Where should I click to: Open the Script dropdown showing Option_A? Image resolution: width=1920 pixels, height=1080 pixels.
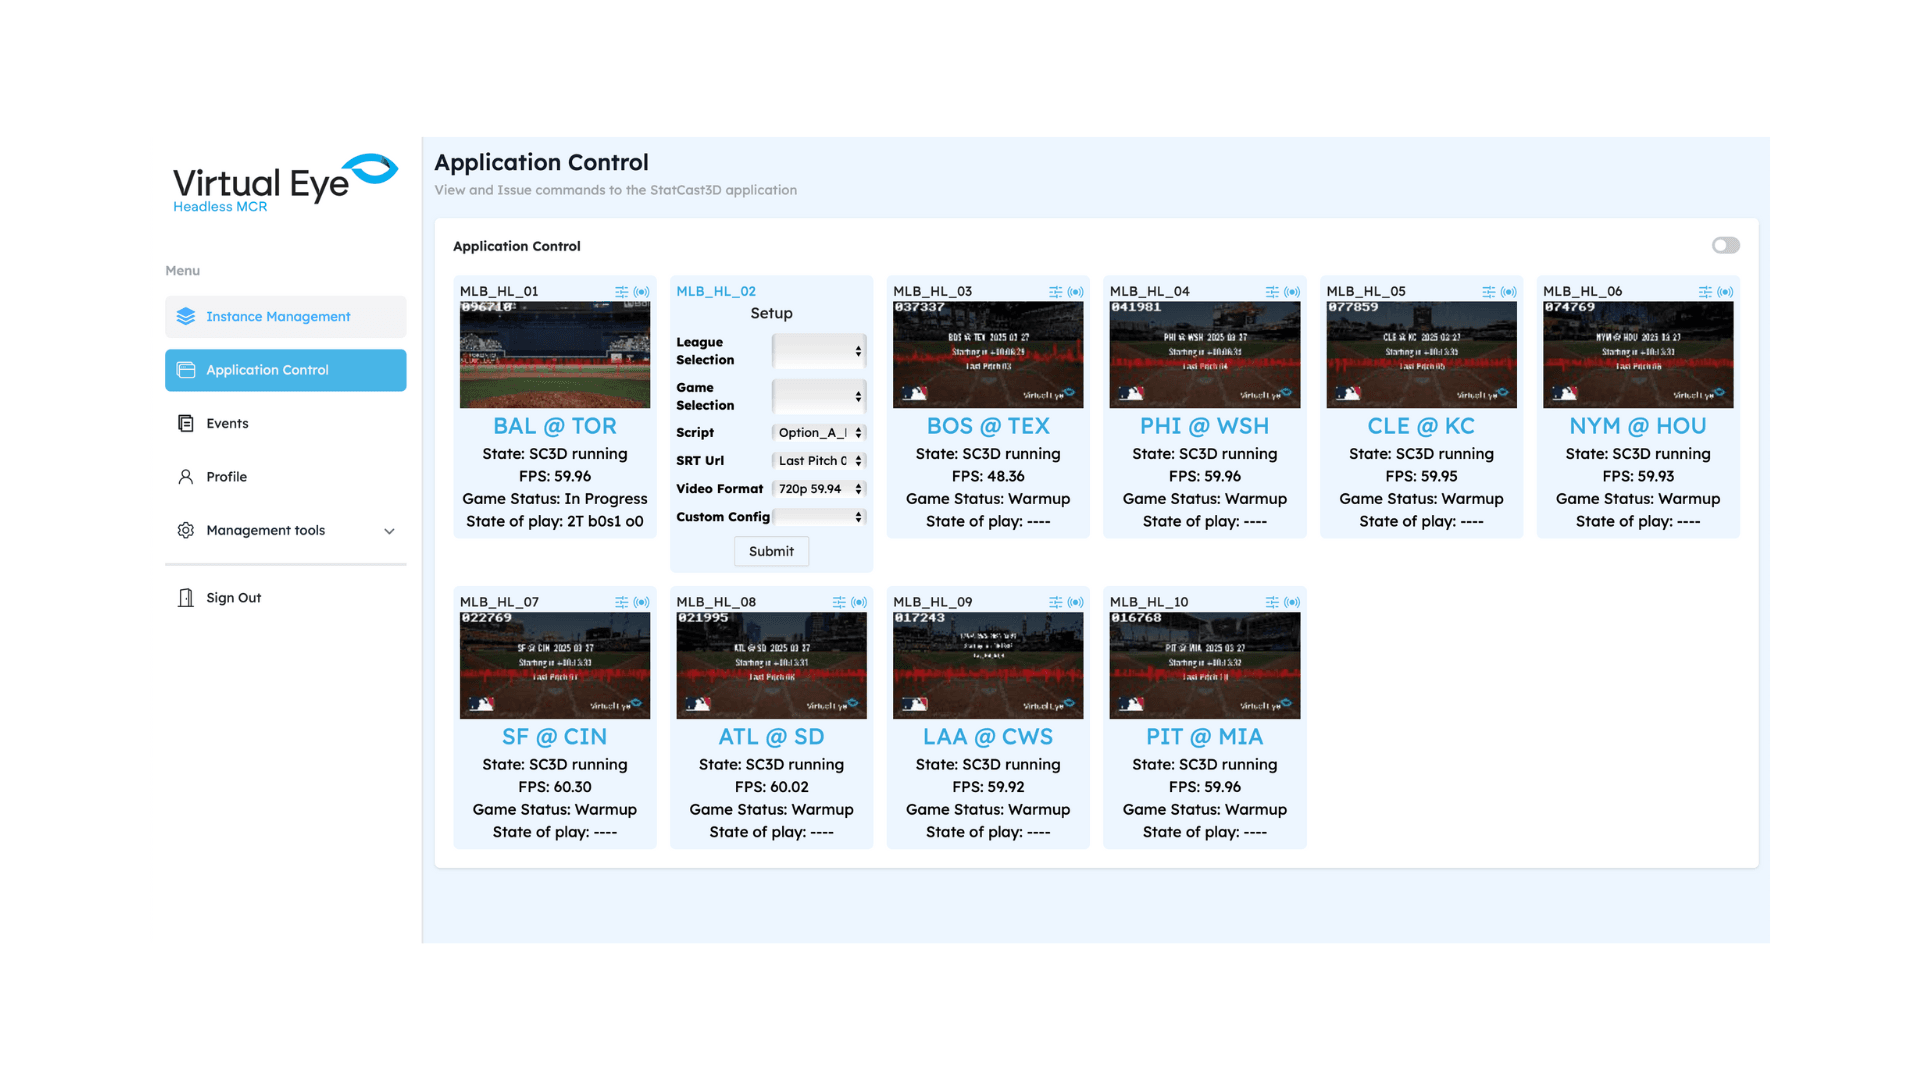coord(818,433)
